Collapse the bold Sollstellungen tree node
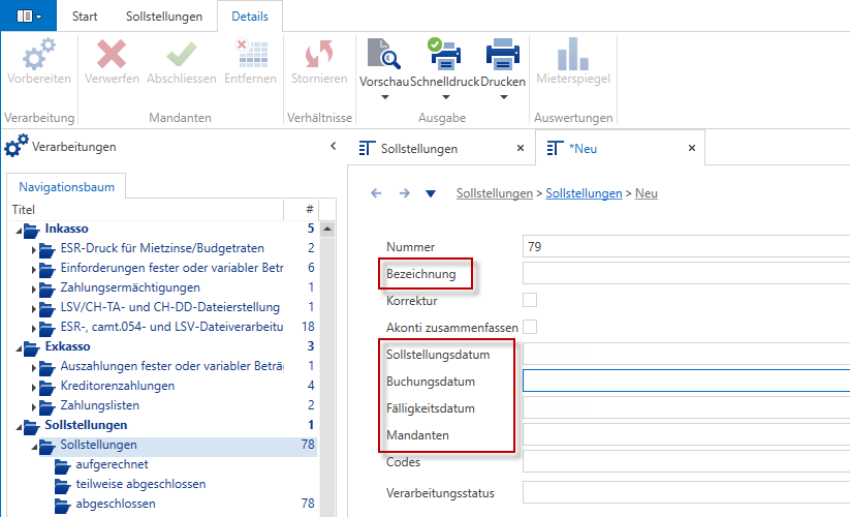This screenshot has width=850, height=517. (18, 427)
